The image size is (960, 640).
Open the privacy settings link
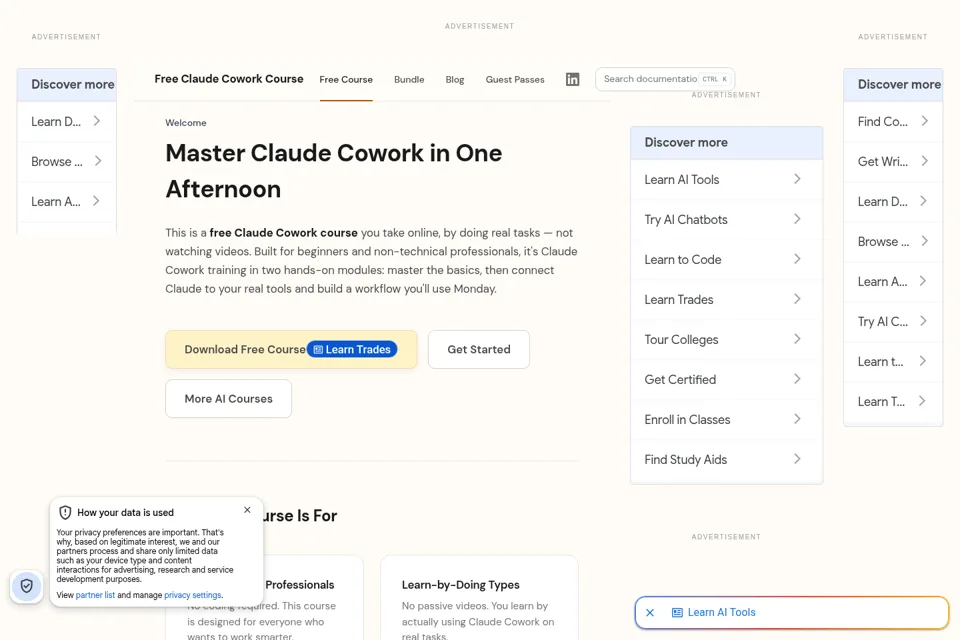(x=192, y=595)
